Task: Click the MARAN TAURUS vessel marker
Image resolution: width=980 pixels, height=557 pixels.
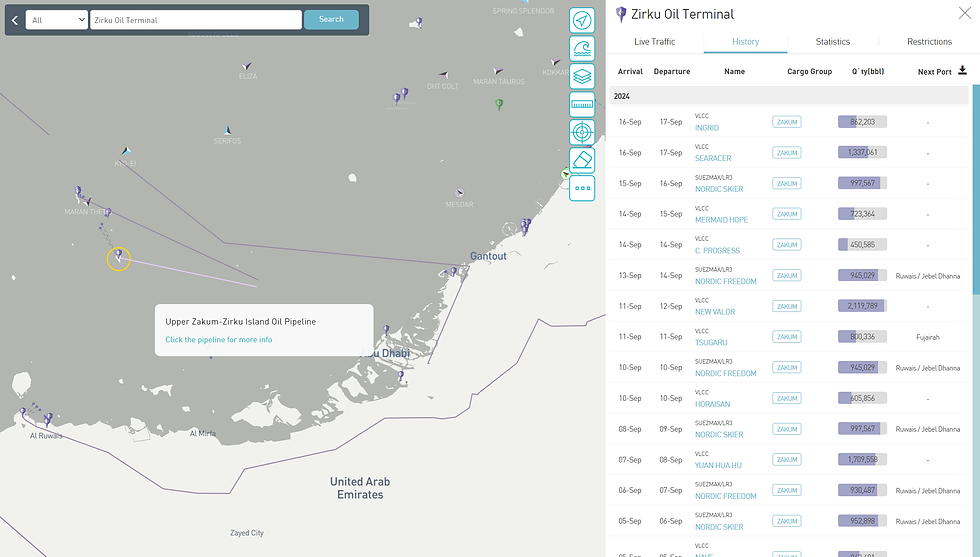Action: [x=498, y=71]
